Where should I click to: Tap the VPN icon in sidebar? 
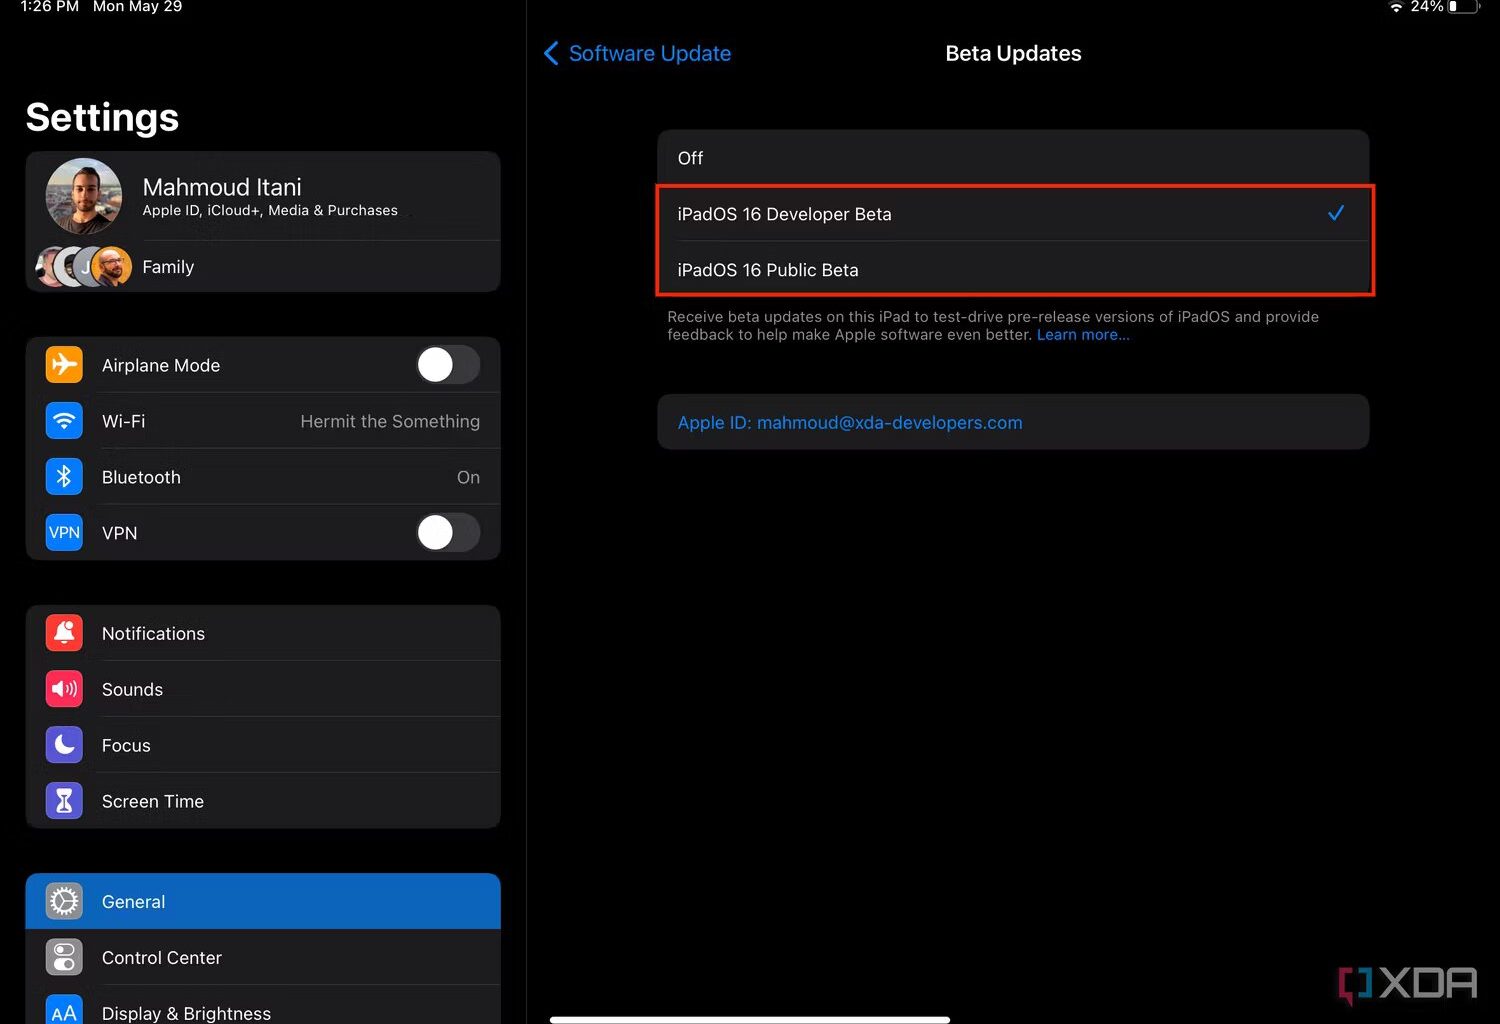[x=64, y=533]
